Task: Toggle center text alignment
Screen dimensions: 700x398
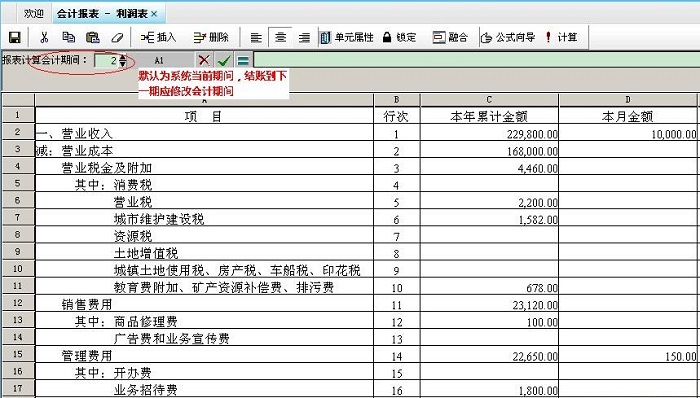Action: pos(280,37)
